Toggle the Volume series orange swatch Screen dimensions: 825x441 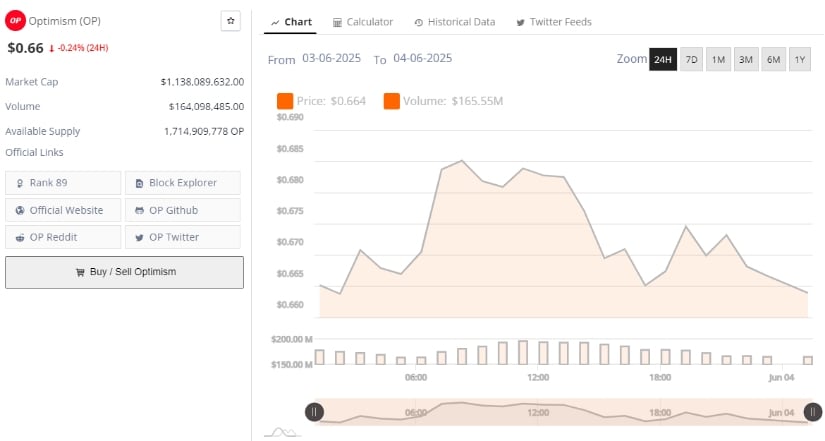391,101
